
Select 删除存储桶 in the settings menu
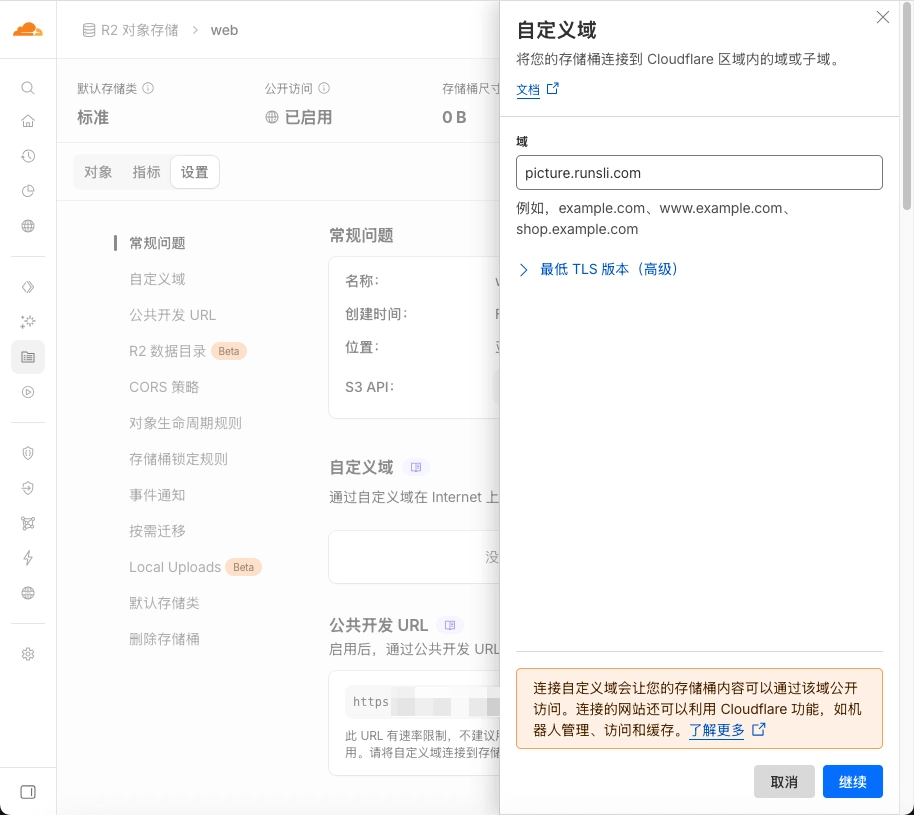[x=164, y=639]
